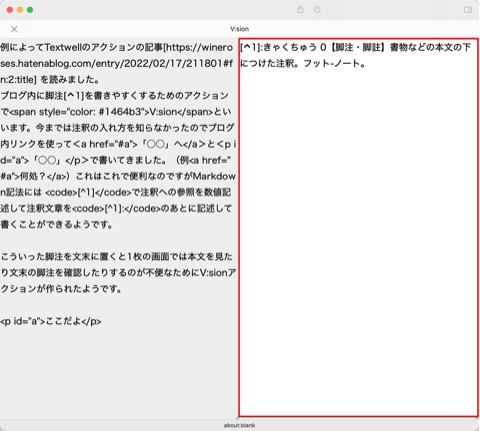This screenshot has width=480, height=431.
Task: Click the line starting "n記法には <code>[^1]"
Action: coord(116,192)
